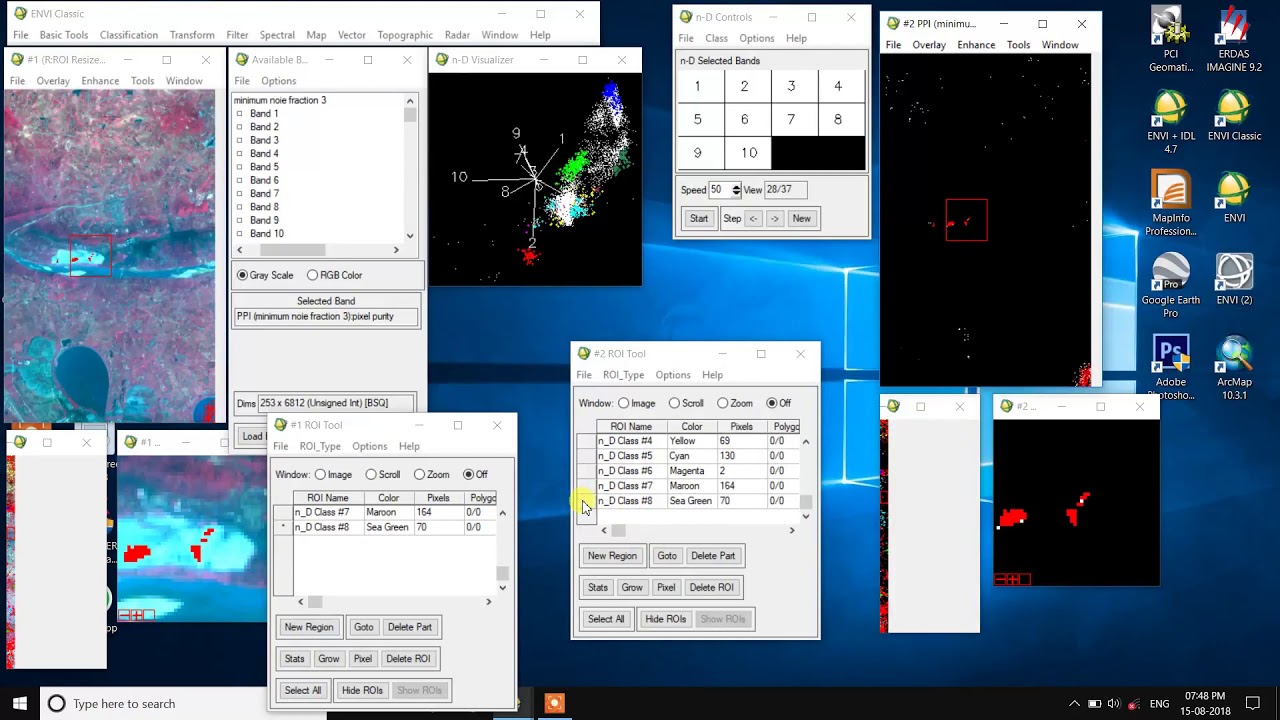
Task: Click Delete ROI in #2 ROI Tool
Action: tap(711, 587)
